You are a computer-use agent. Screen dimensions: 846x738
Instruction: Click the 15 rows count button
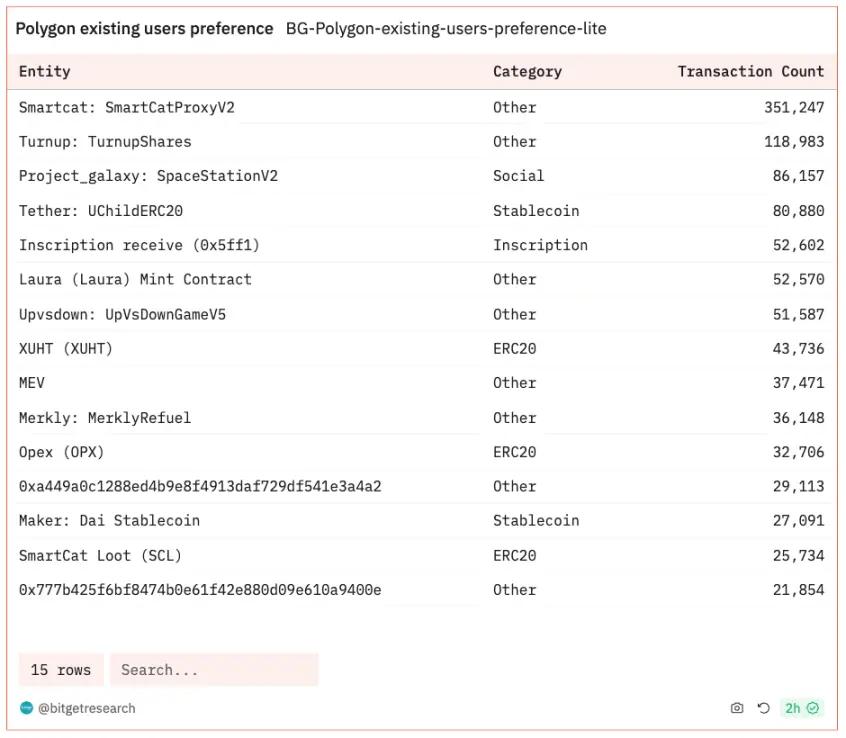[61, 670]
